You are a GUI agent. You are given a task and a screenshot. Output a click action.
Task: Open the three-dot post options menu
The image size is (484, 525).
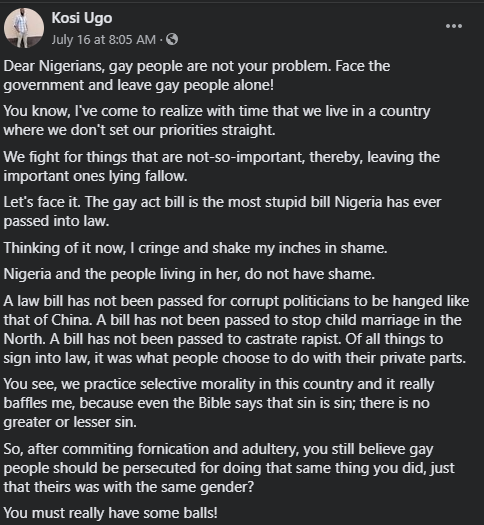(x=454, y=26)
